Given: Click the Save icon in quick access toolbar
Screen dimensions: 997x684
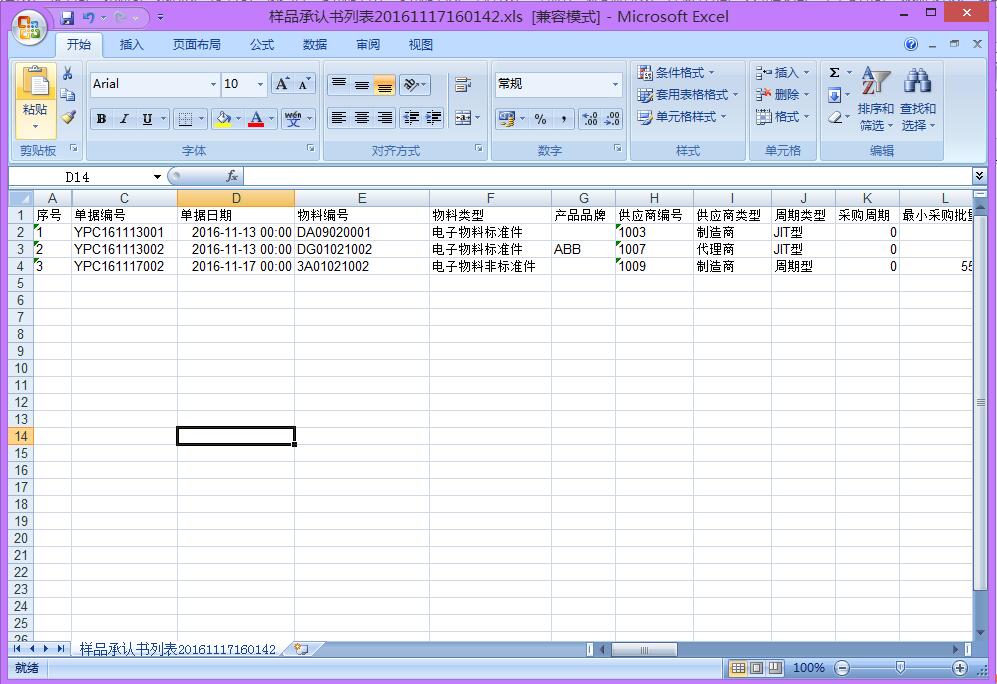Looking at the screenshot, I should coord(67,18).
